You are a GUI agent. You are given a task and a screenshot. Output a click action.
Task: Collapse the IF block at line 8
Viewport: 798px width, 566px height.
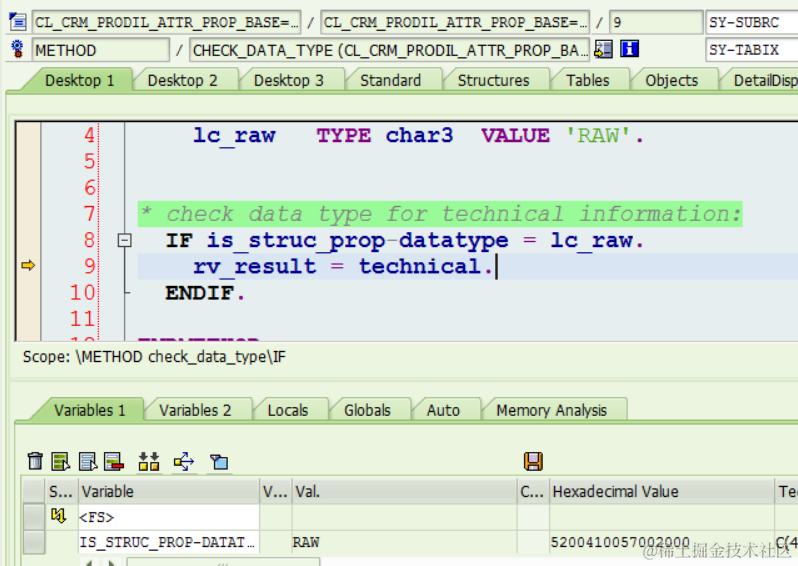[x=125, y=240]
